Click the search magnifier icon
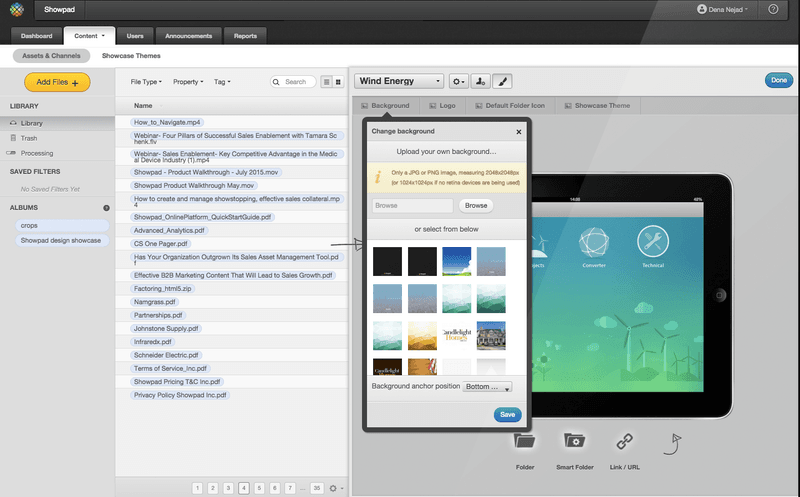The image size is (800, 497). tap(276, 82)
